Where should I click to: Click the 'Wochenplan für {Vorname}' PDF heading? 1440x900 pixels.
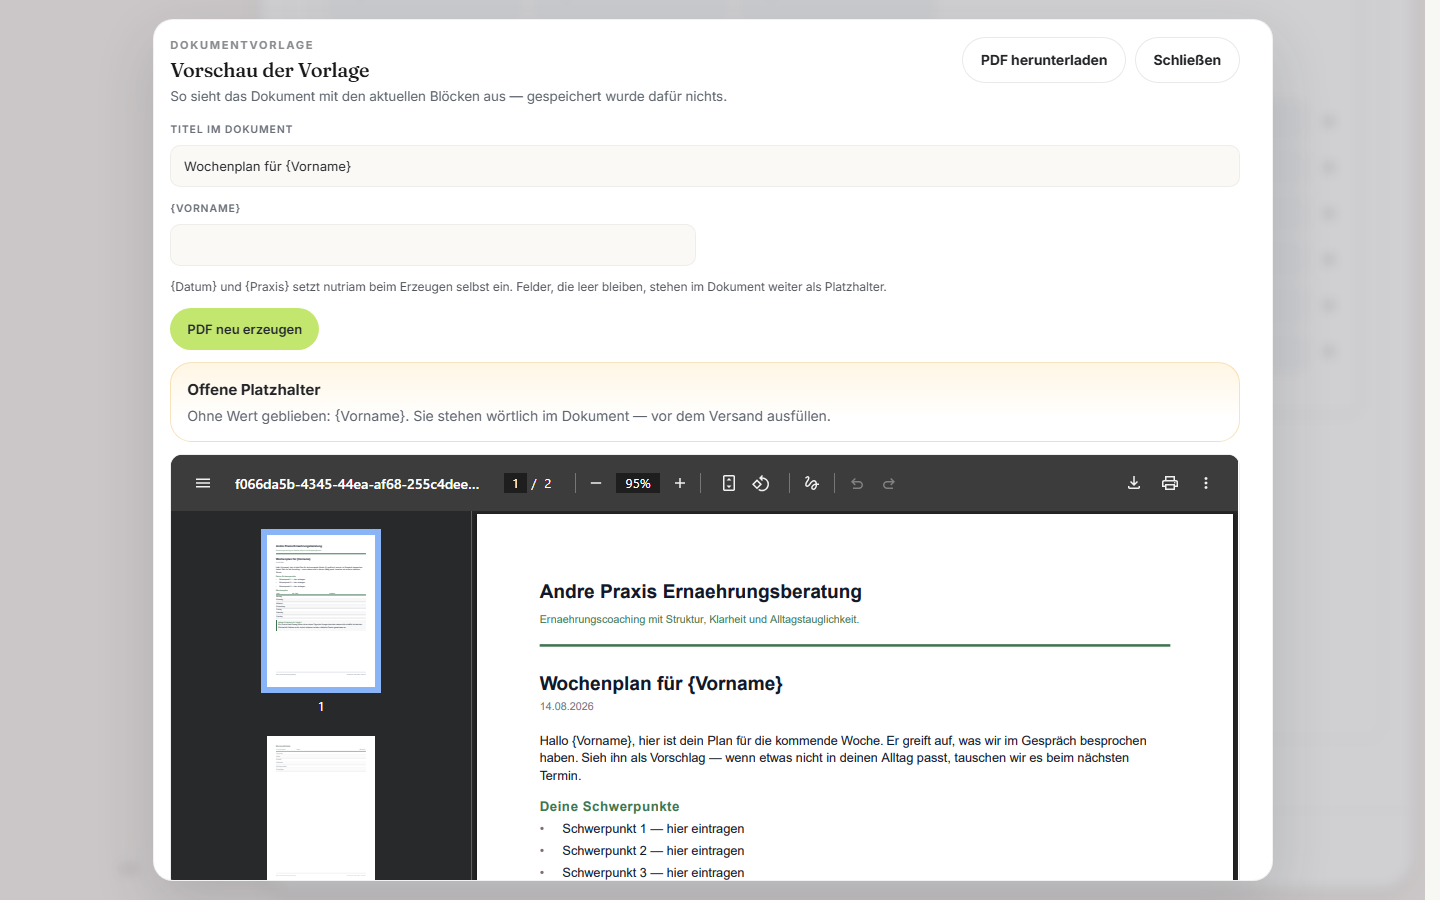click(x=661, y=684)
